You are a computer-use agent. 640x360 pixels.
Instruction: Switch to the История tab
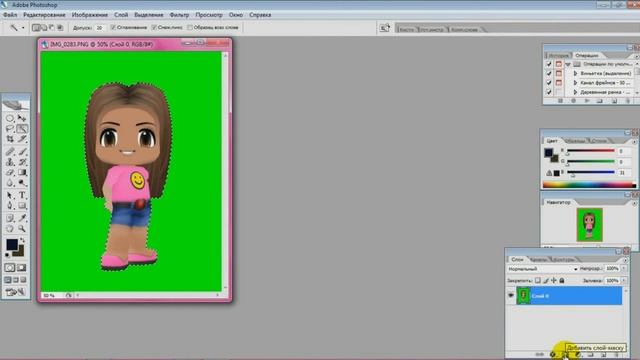point(558,55)
